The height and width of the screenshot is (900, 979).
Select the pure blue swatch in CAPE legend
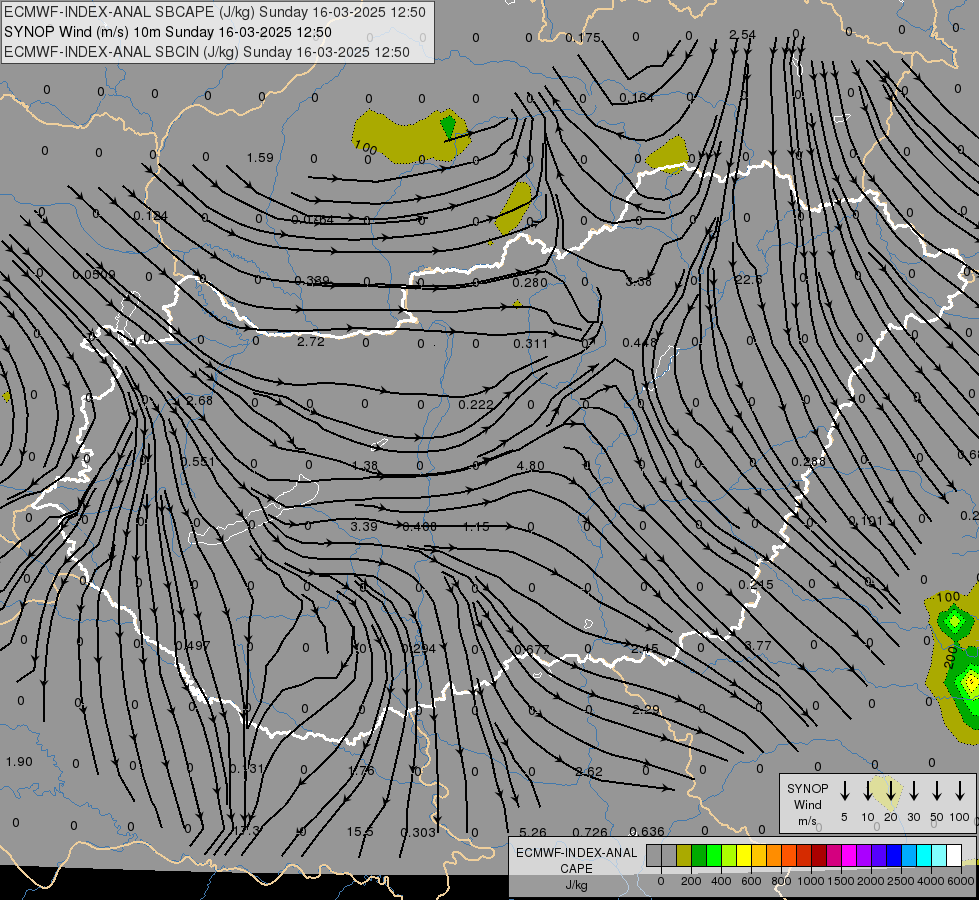click(895, 856)
